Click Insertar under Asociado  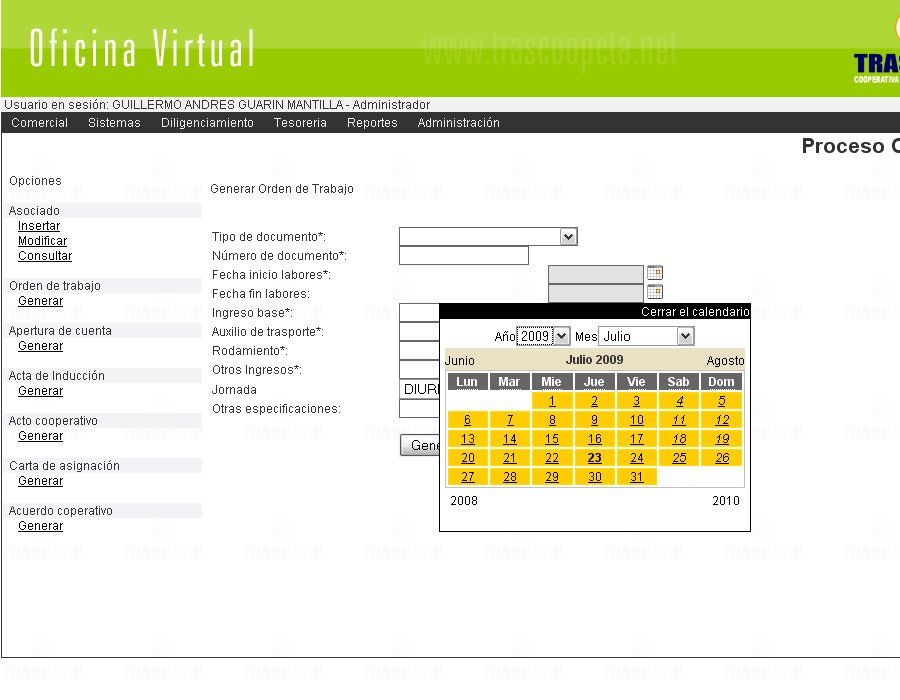(39, 226)
